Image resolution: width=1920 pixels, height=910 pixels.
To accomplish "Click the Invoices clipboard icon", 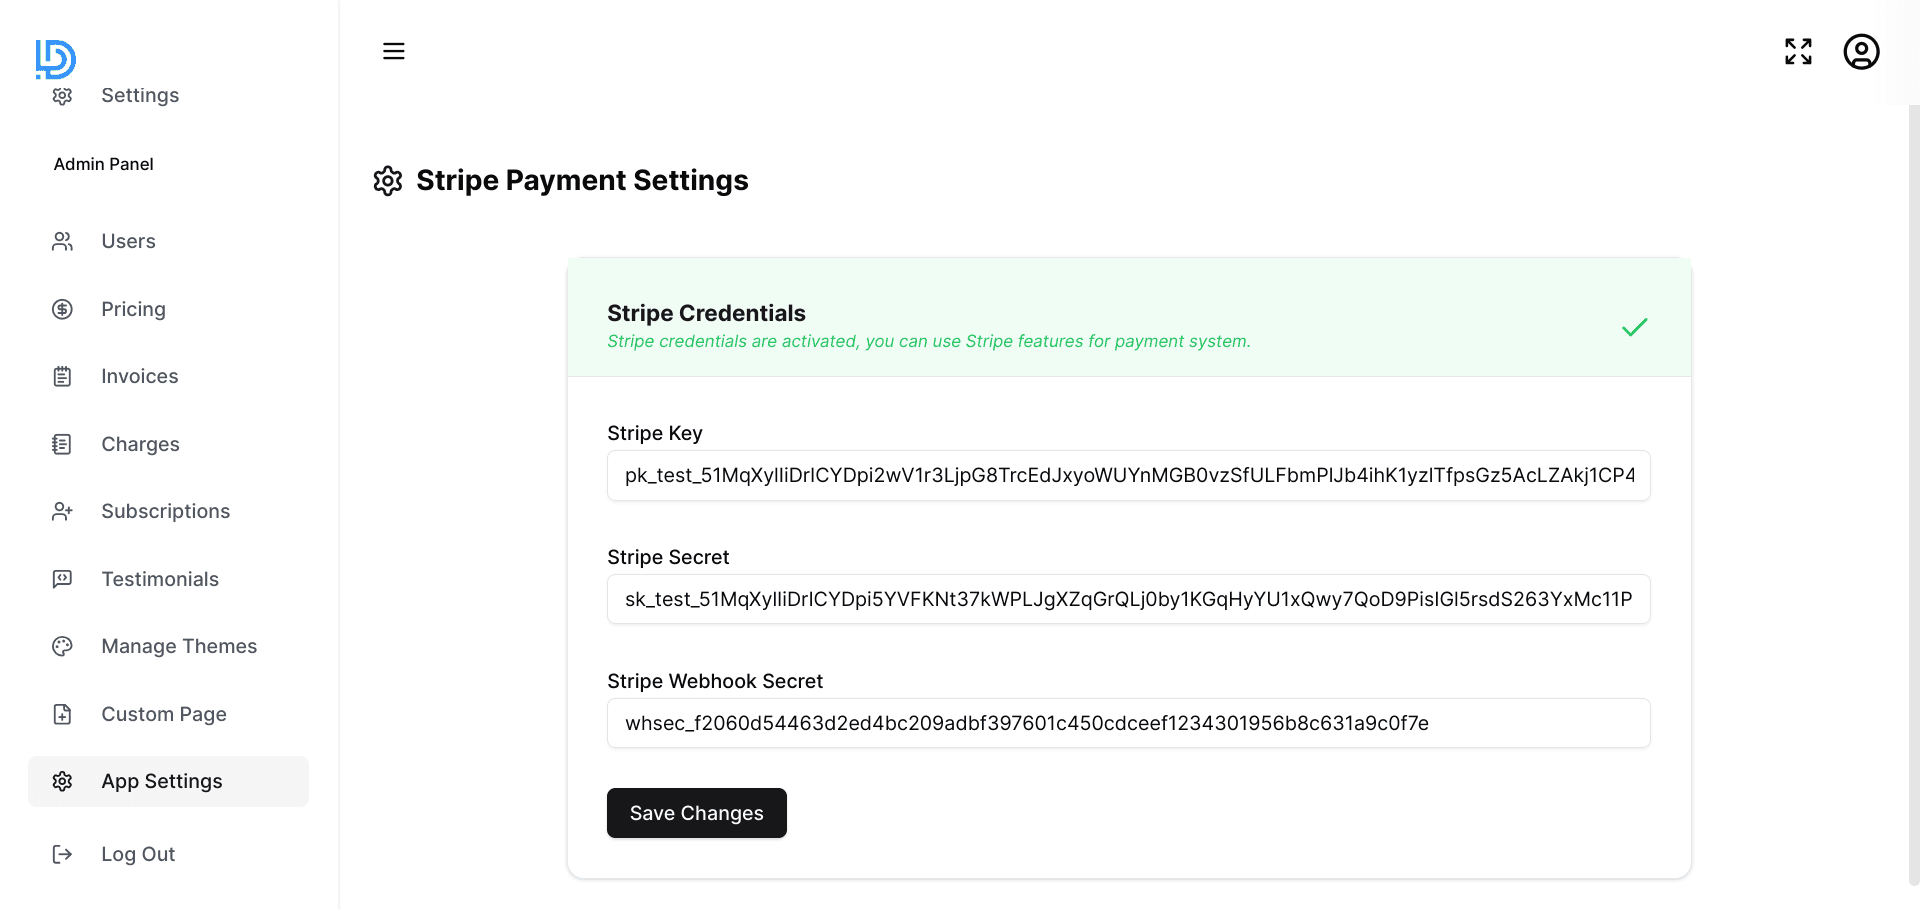I will (x=62, y=377).
